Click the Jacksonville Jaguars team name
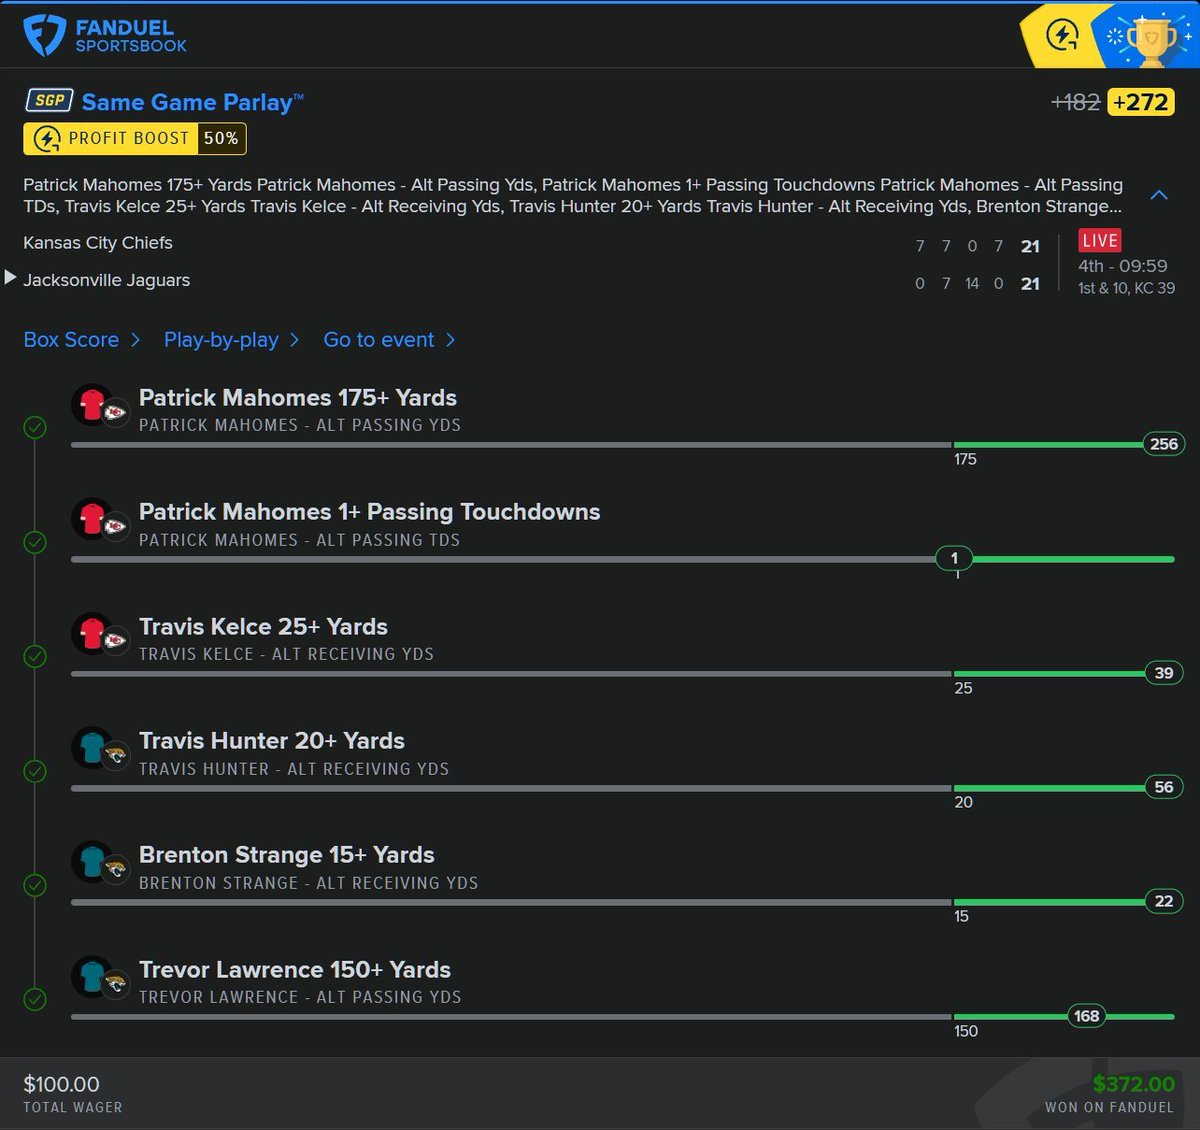Image resolution: width=1200 pixels, height=1130 pixels. tap(106, 280)
